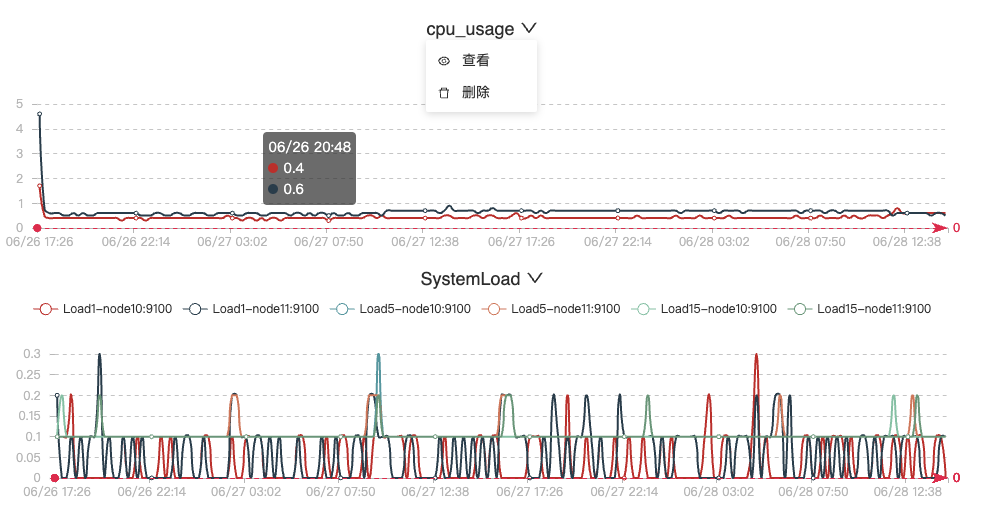Viewport: 987px width, 514px height.
Task: Expand the SystemLoad dropdown arrow
Action: click(535, 279)
